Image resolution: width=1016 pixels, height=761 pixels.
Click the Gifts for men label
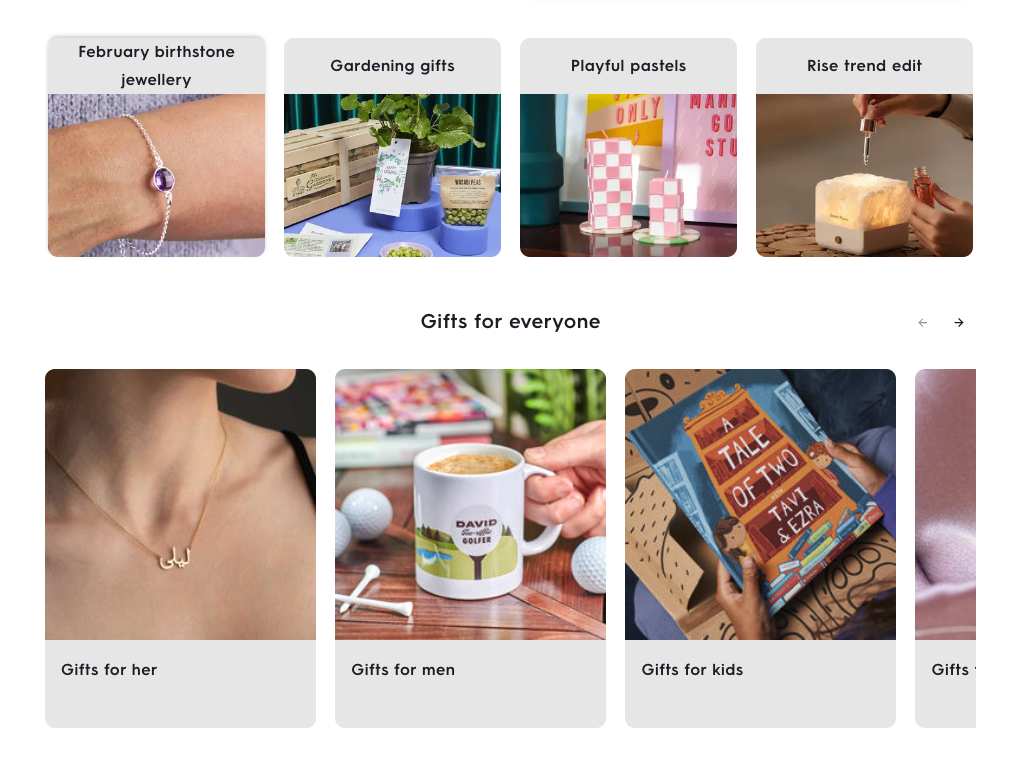[x=403, y=670]
